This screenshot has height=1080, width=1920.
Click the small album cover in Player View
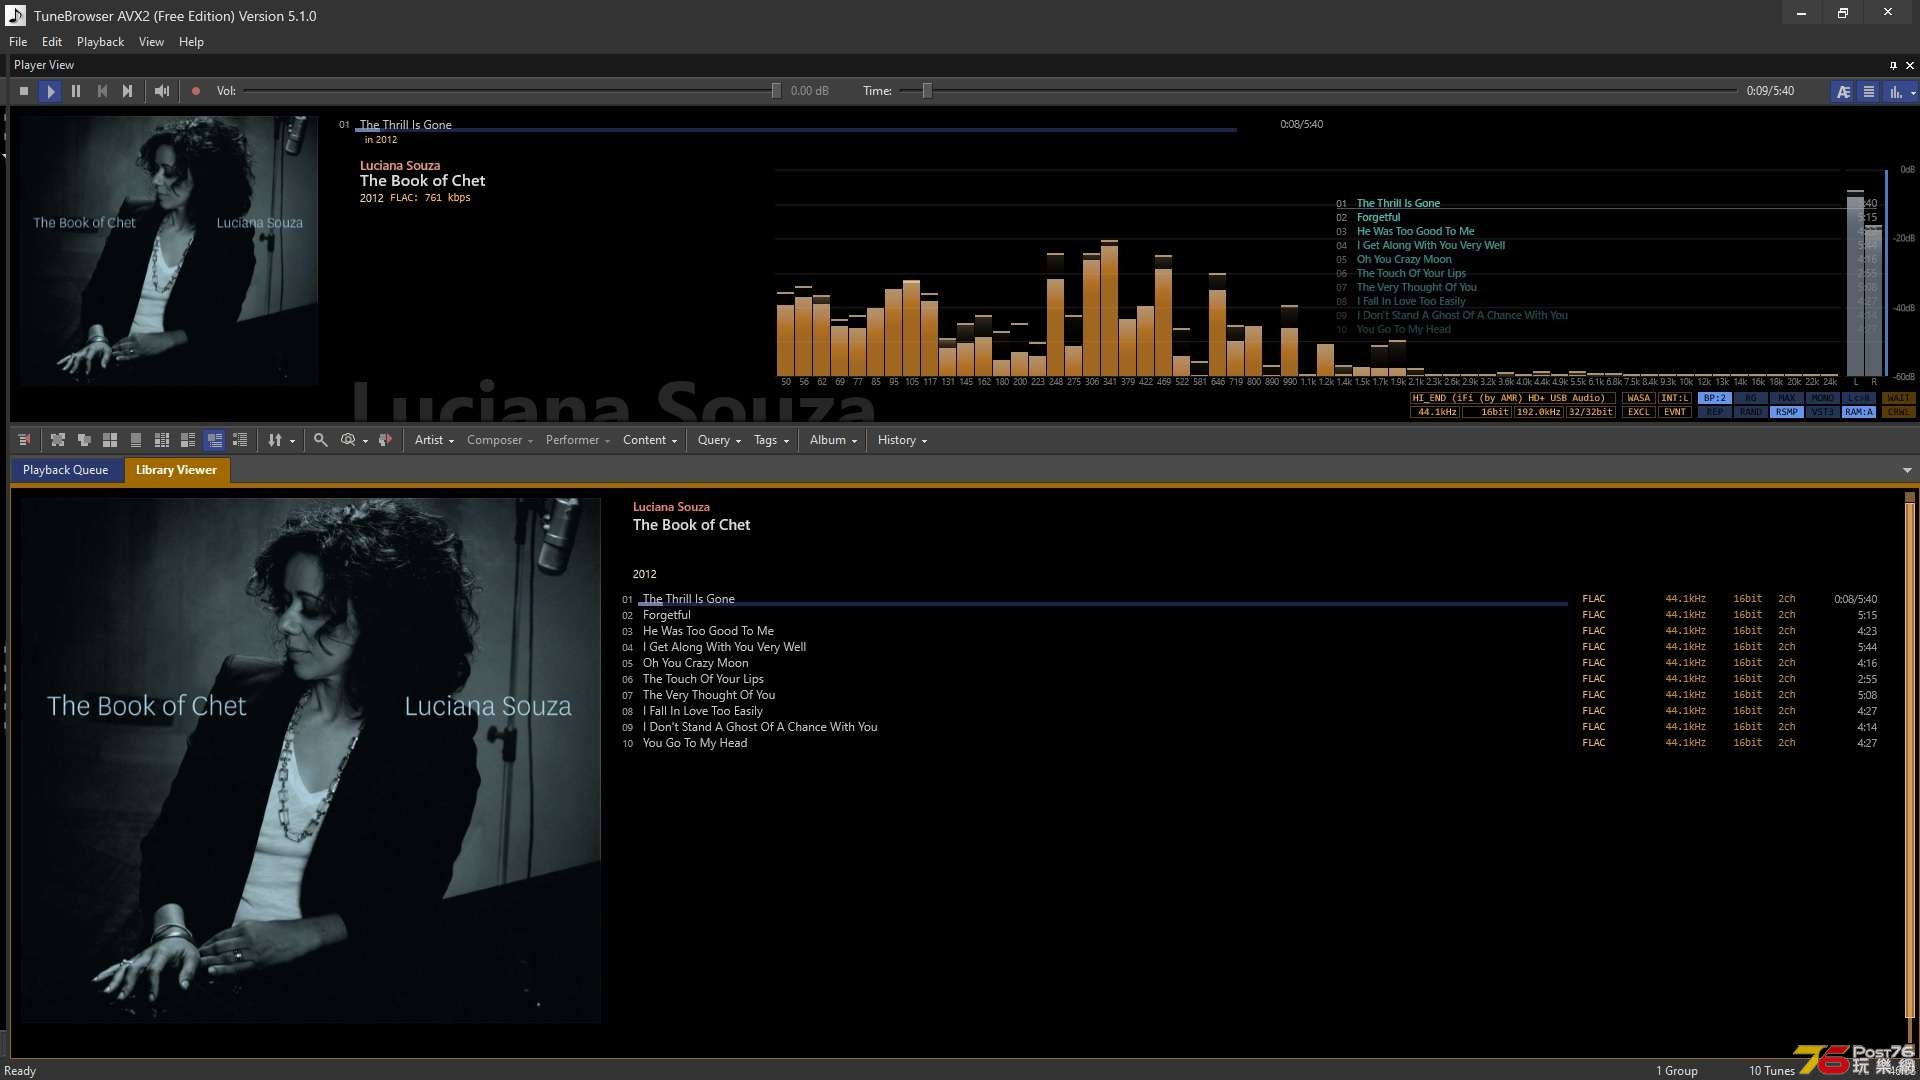[x=169, y=251]
